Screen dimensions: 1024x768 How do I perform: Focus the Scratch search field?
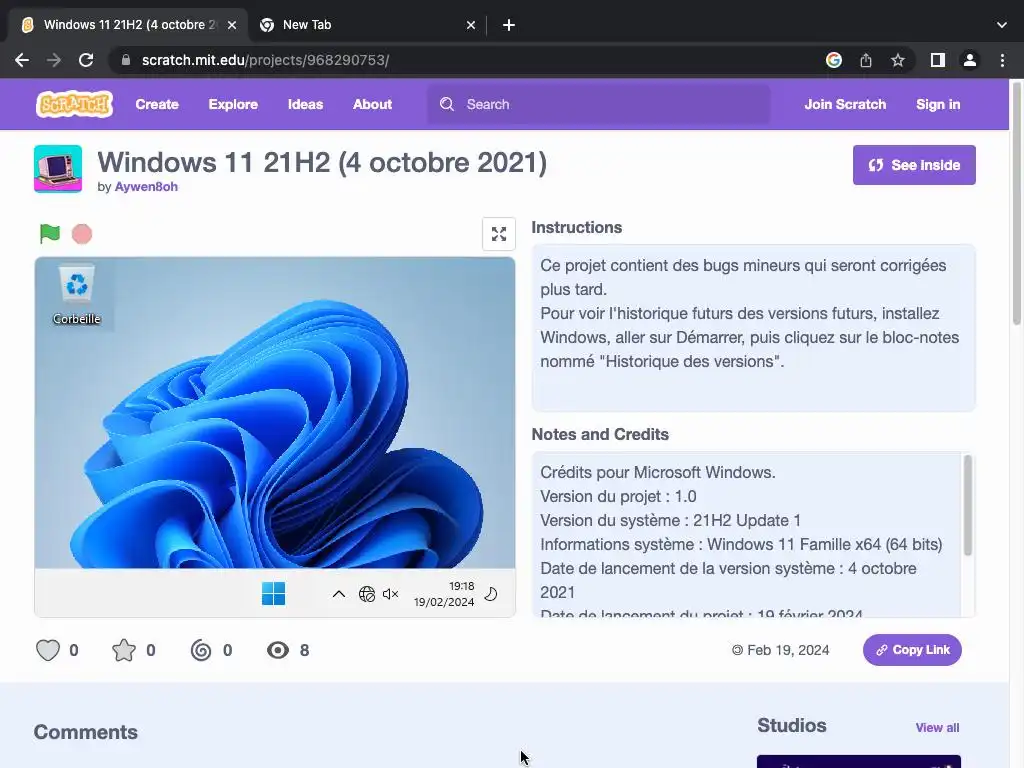click(x=599, y=104)
